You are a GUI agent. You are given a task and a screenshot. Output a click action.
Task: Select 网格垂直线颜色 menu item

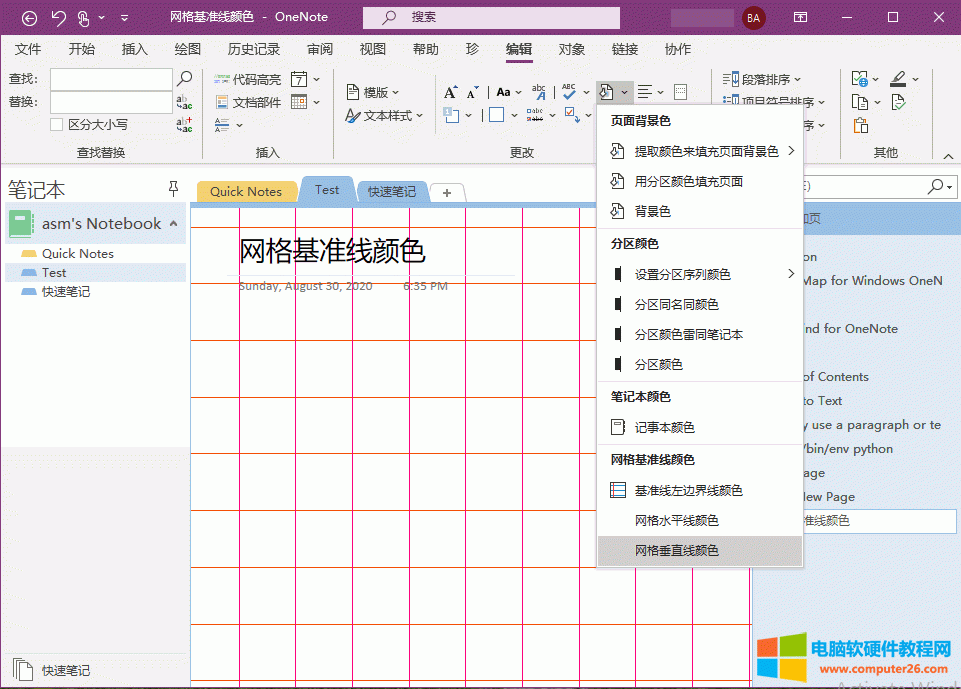[x=677, y=551]
